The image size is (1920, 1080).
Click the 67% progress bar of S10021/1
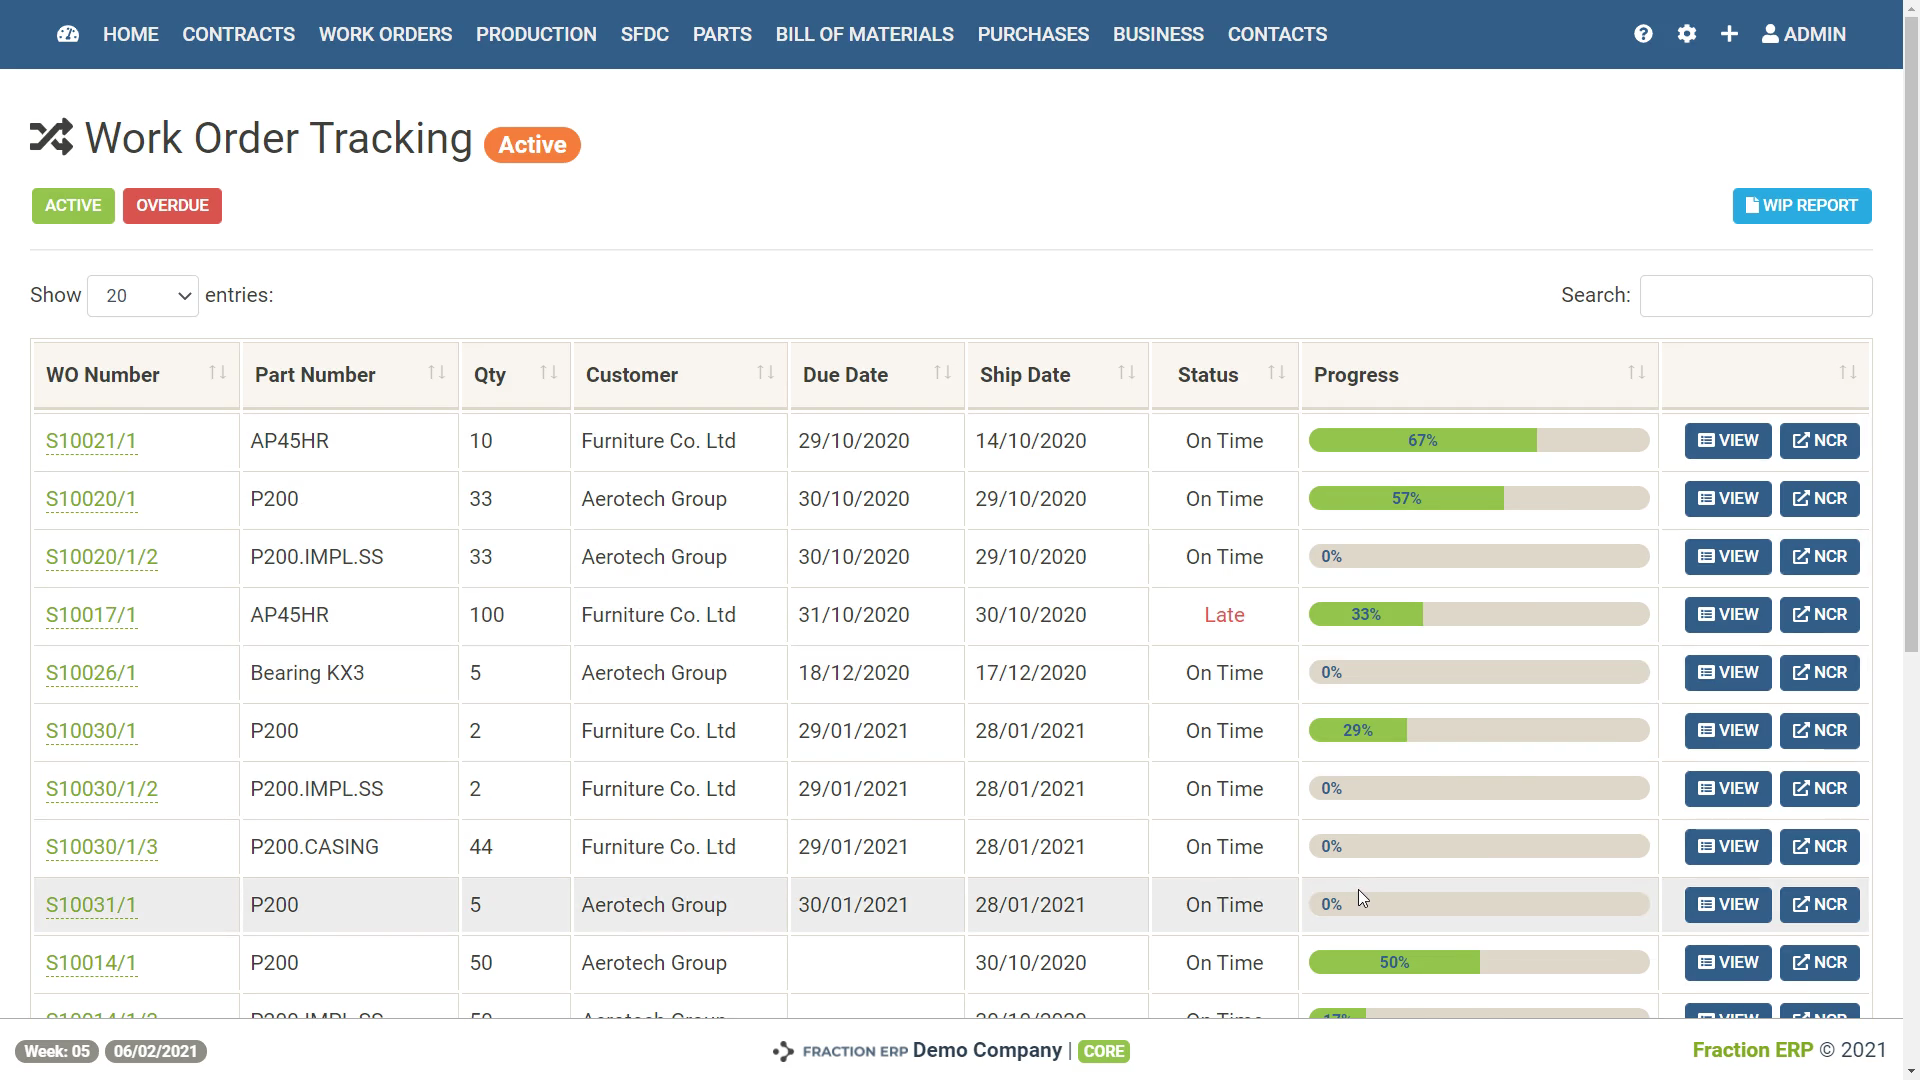1424,440
